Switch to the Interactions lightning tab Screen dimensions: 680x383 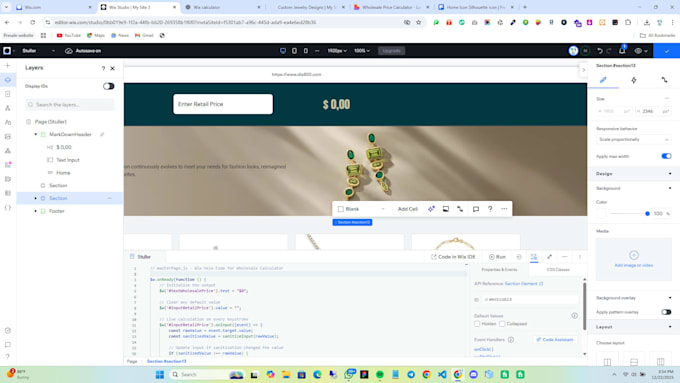[x=634, y=80]
